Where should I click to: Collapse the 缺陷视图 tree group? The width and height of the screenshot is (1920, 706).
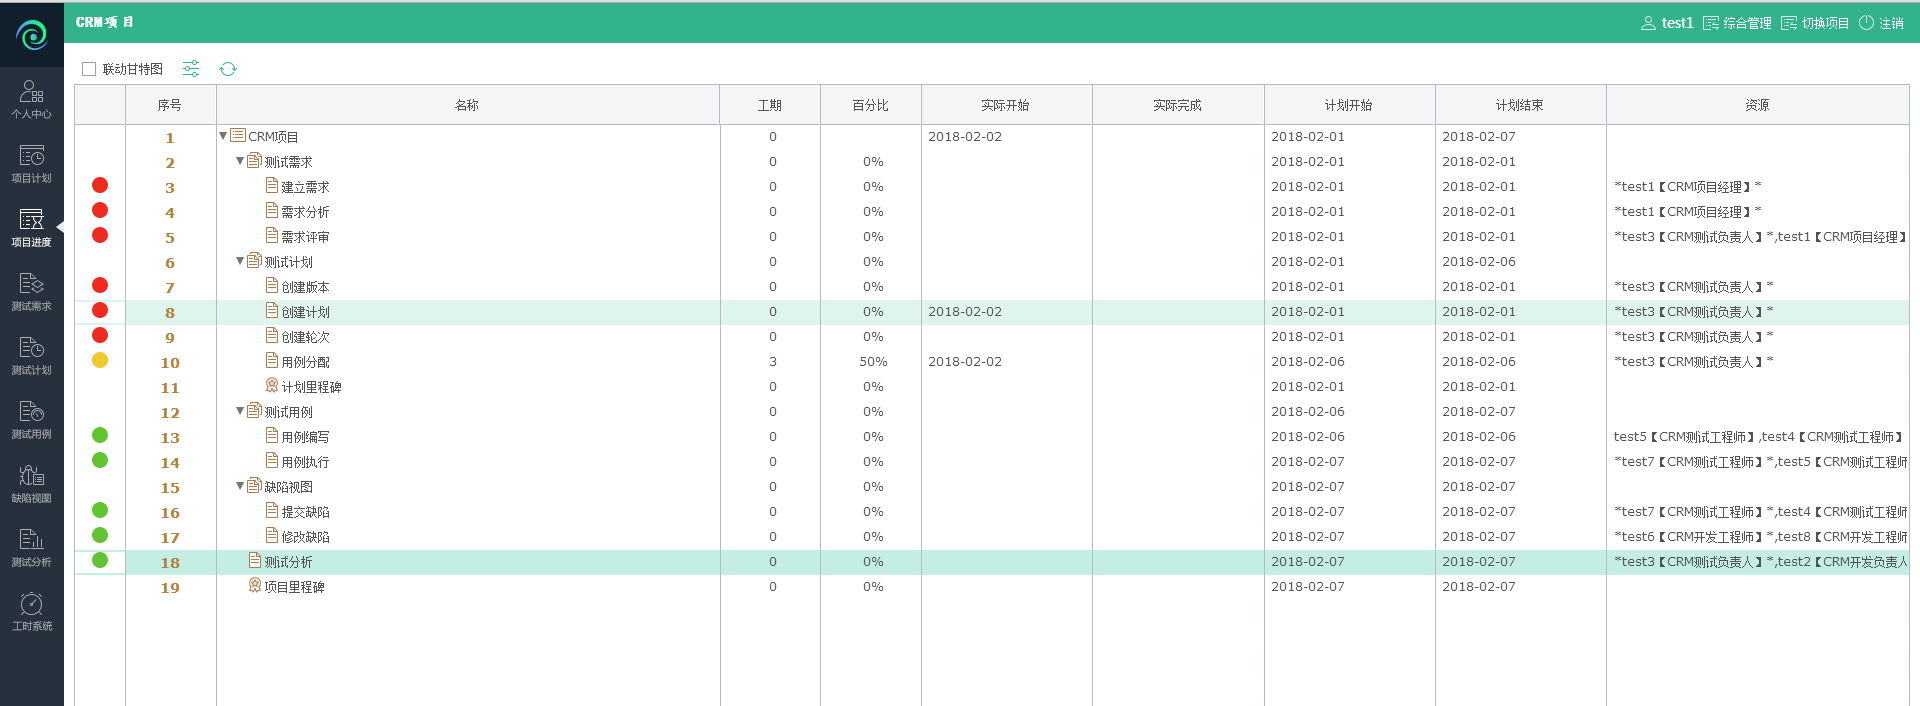pyautogui.click(x=240, y=486)
